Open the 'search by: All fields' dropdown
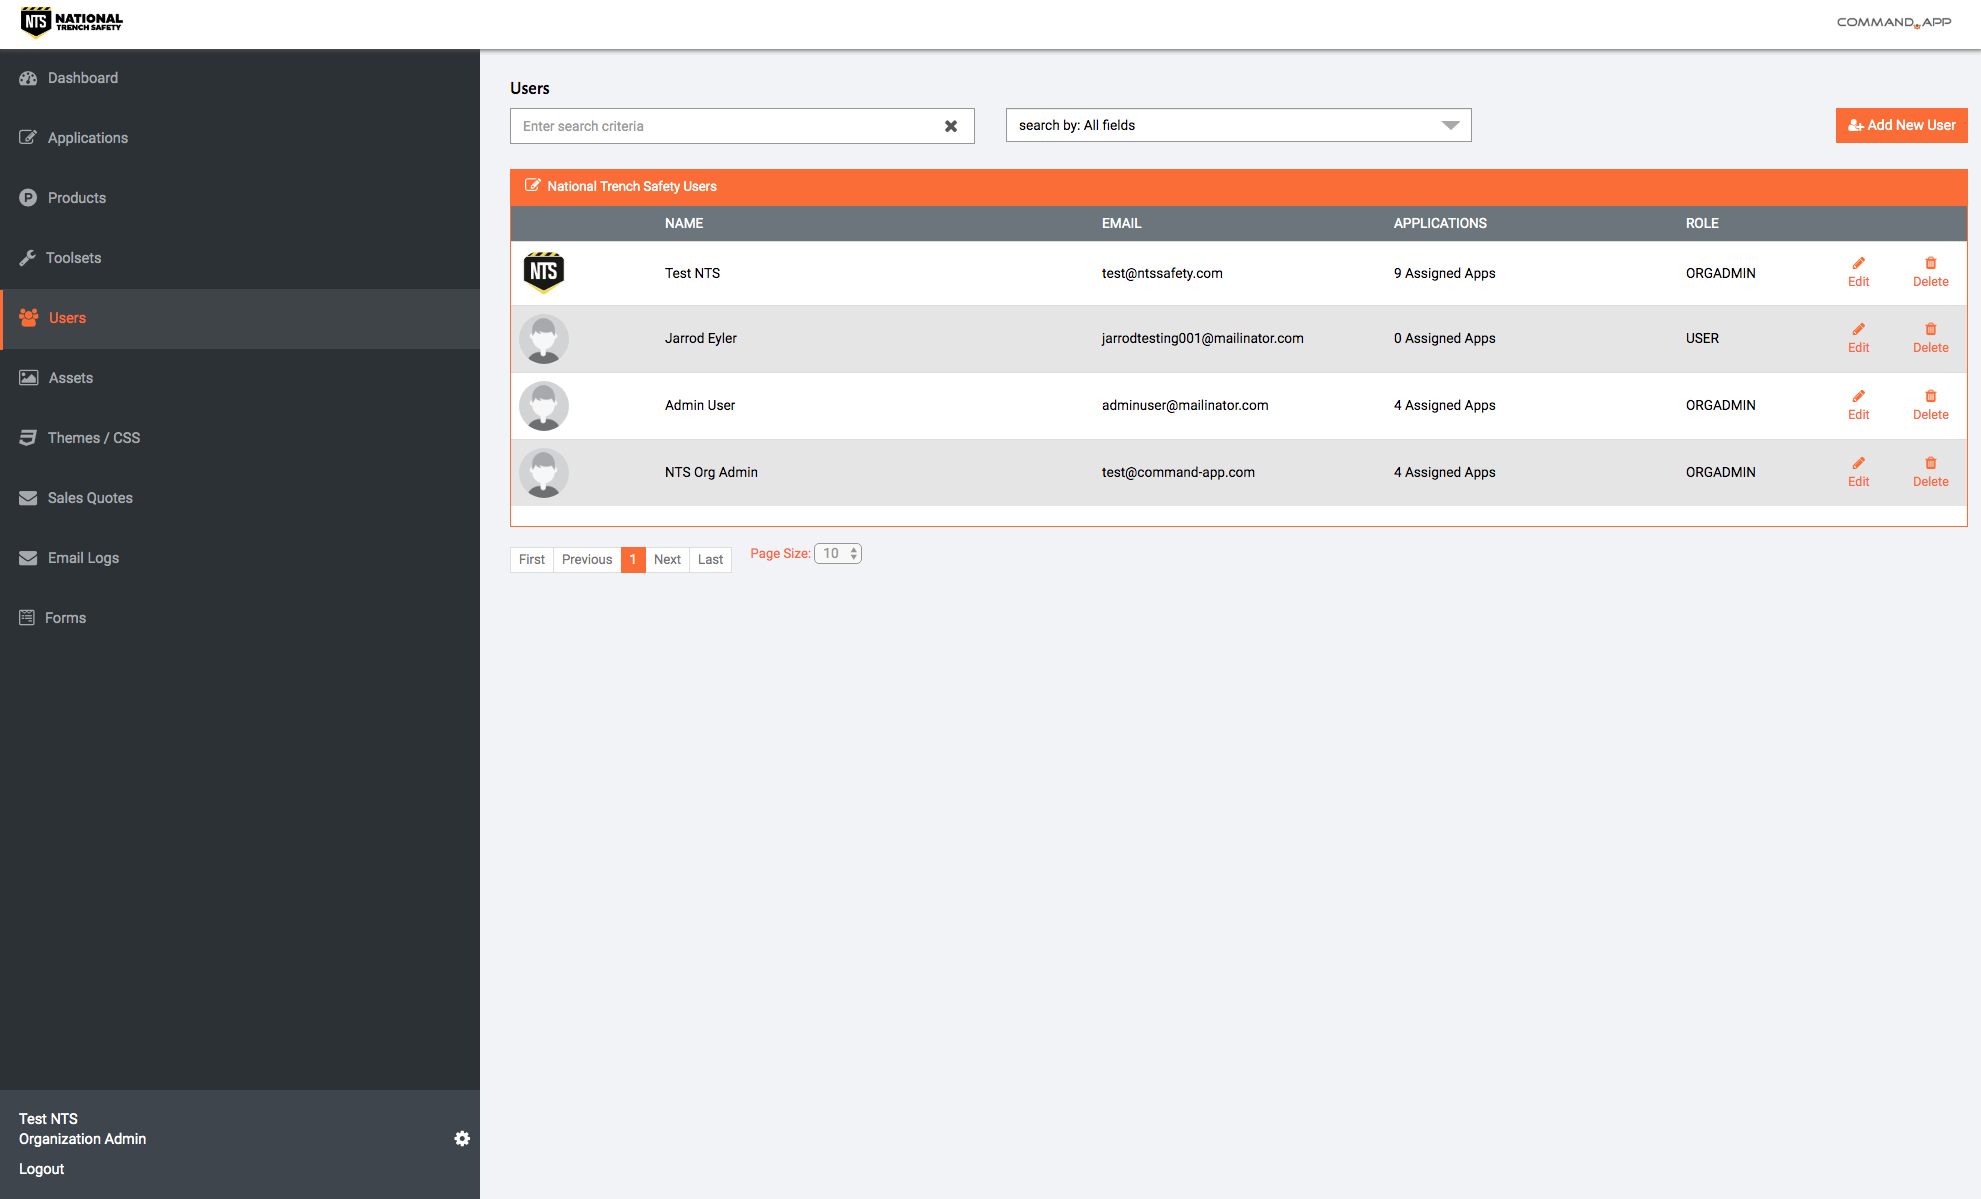Screen dimensions: 1981x1199 click(x=1238, y=125)
